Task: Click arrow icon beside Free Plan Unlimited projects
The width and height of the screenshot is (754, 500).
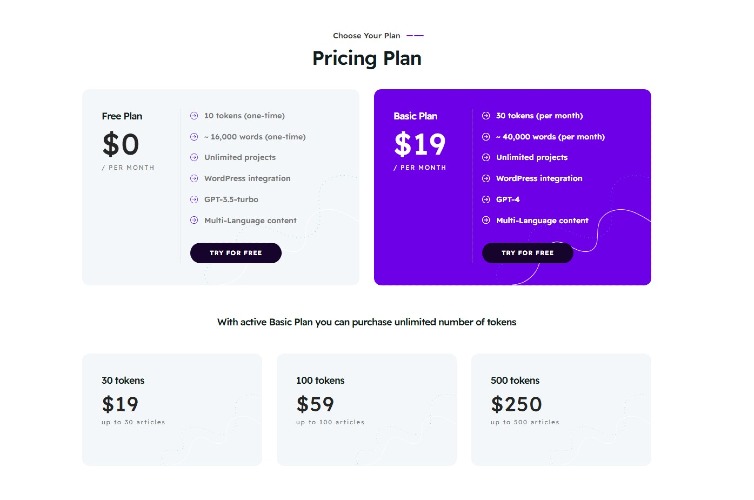Action: tap(193, 158)
